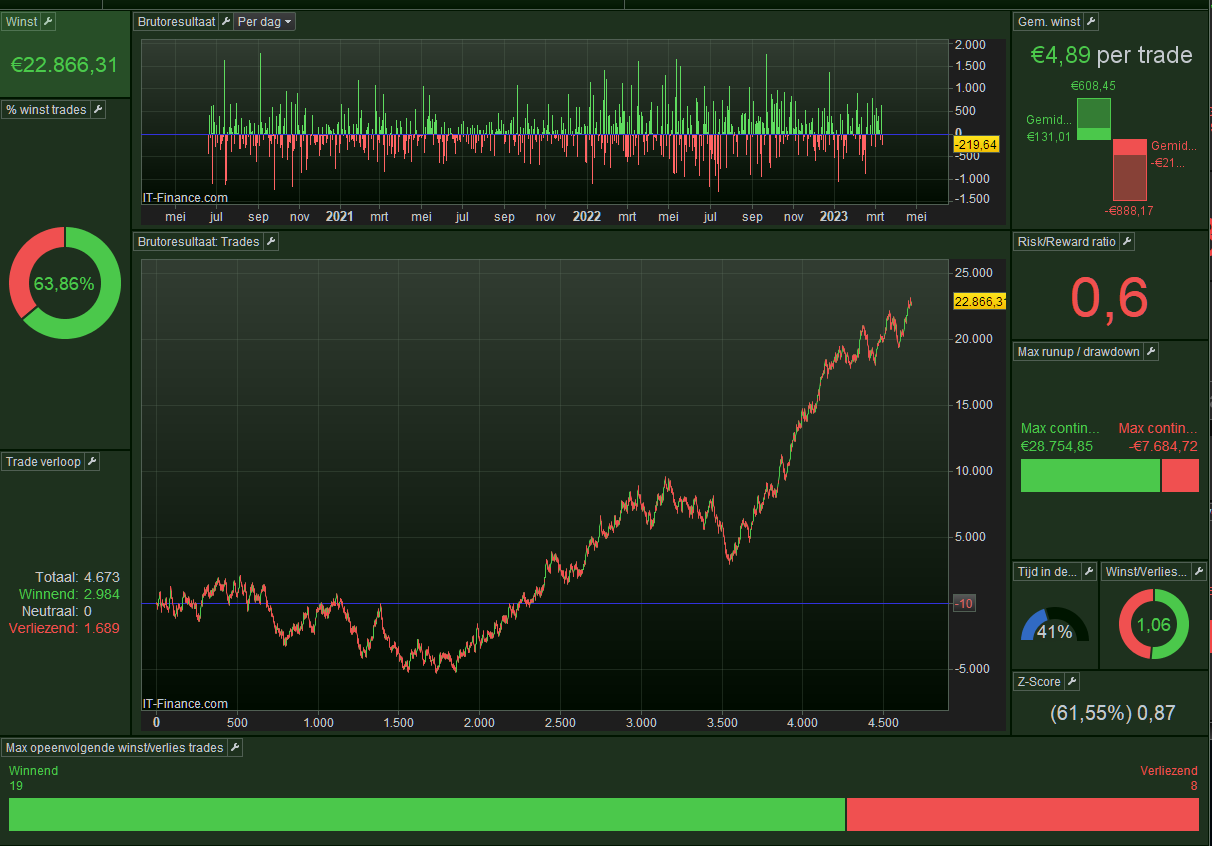Select the red Verliezend consecutive trades bar
This screenshot has height=846, width=1212.
pos(1022,814)
